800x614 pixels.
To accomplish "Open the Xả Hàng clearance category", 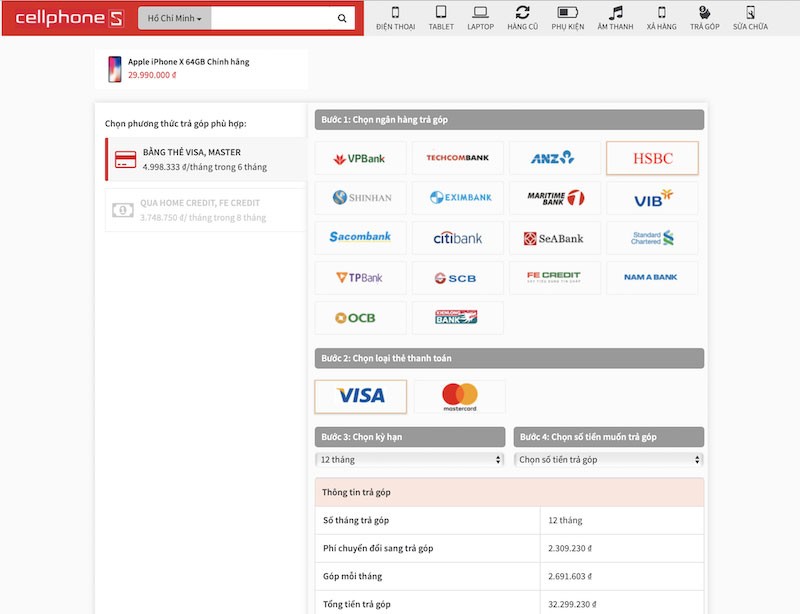I will [x=662, y=18].
